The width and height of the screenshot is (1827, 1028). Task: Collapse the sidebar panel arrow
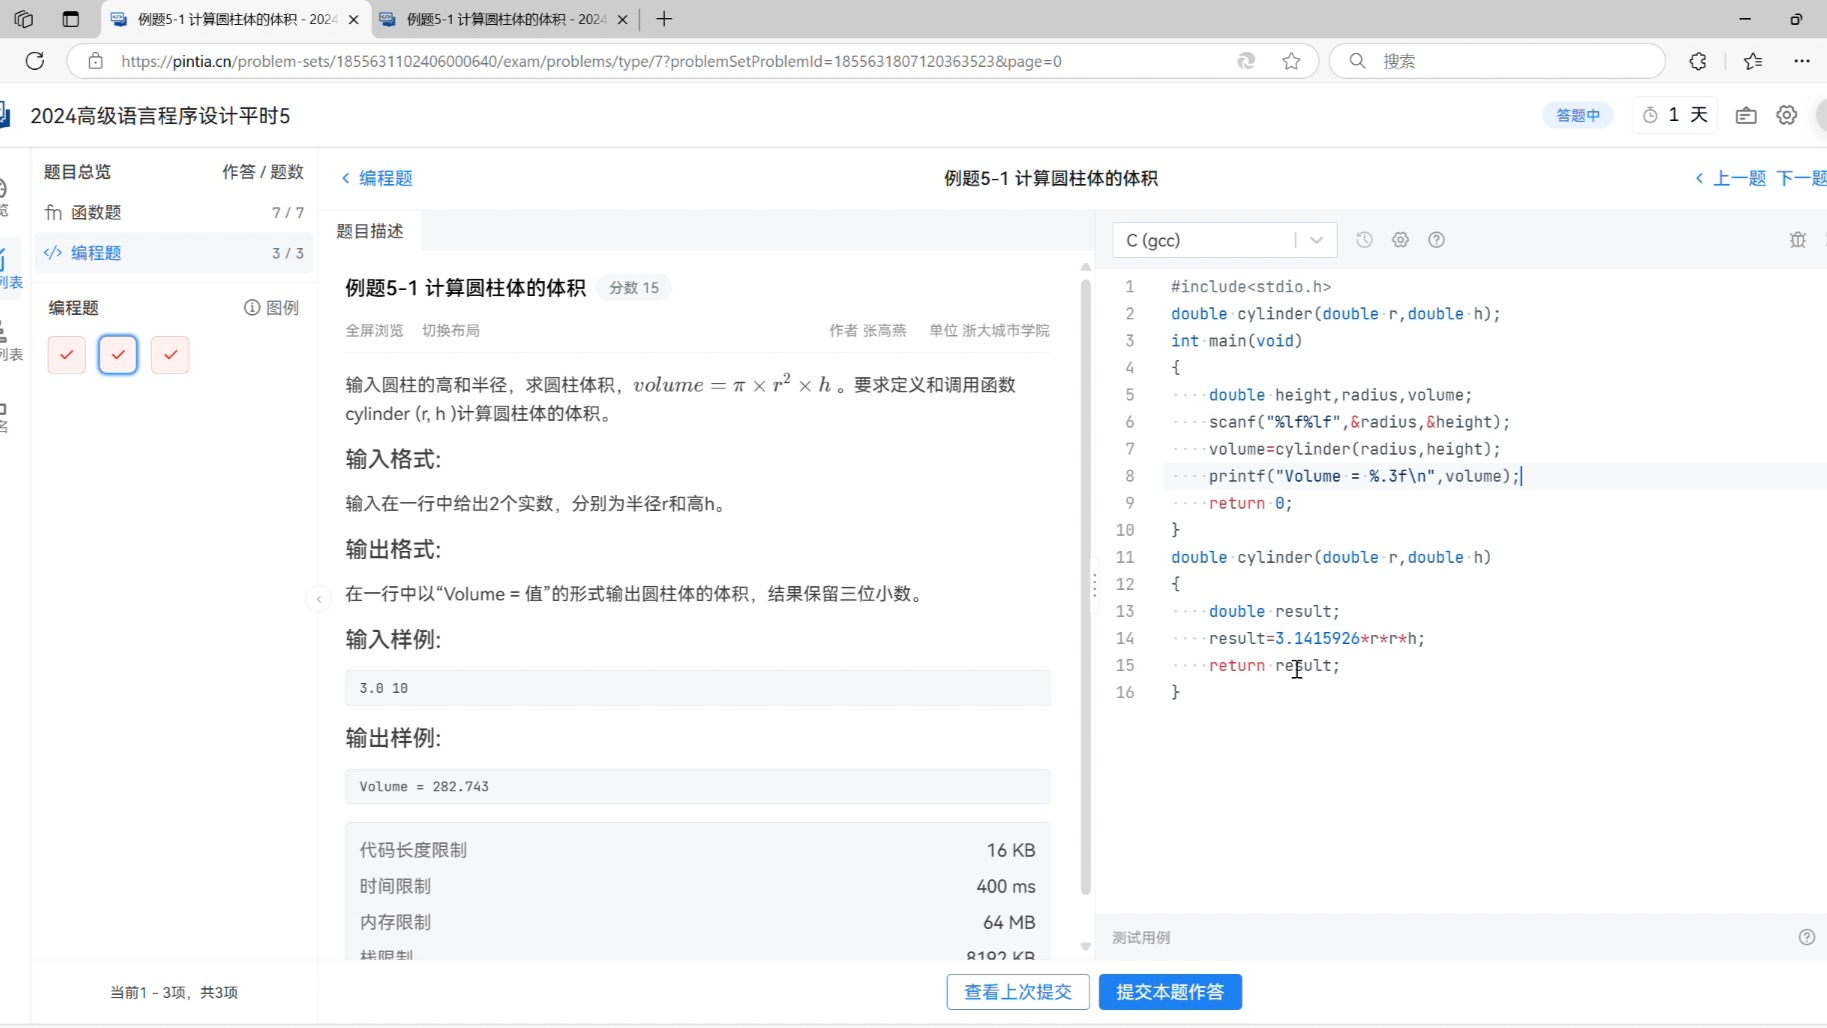pos(318,599)
